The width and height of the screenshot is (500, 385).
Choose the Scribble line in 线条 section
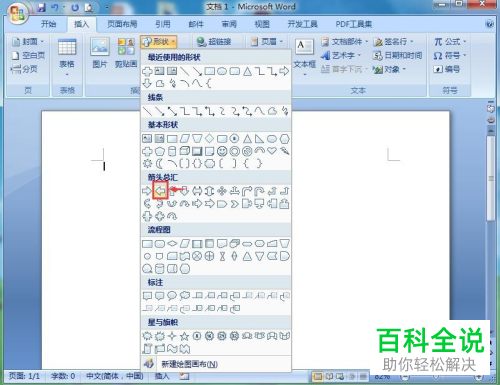[284, 111]
